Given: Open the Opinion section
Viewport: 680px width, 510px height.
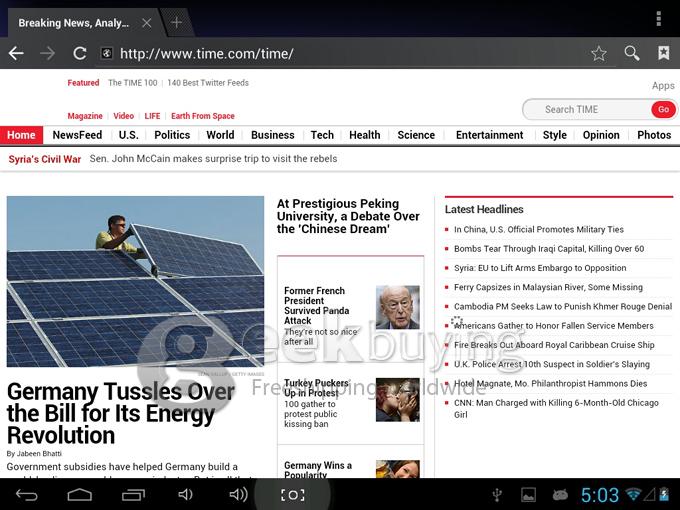Looking at the screenshot, I should (601, 135).
